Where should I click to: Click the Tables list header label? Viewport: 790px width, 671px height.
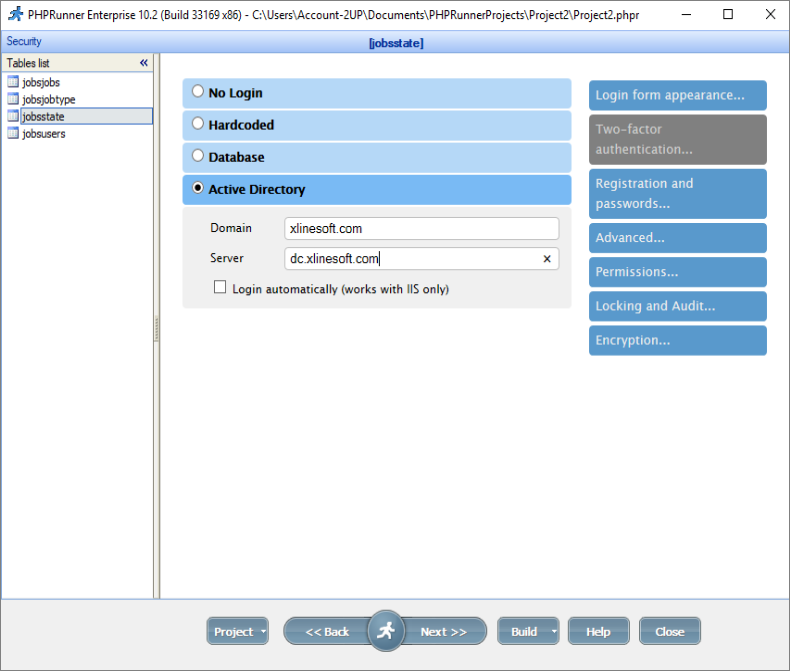[28, 63]
